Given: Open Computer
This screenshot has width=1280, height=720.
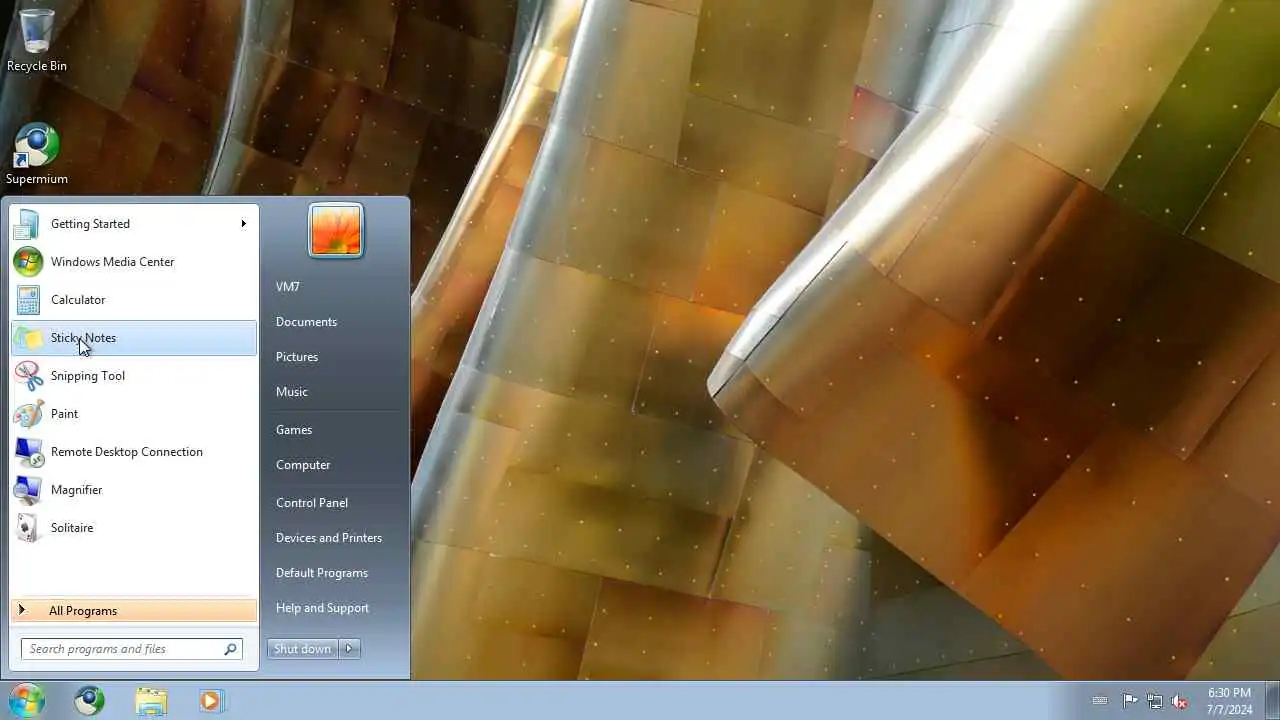Looking at the screenshot, I should [336, 465].
